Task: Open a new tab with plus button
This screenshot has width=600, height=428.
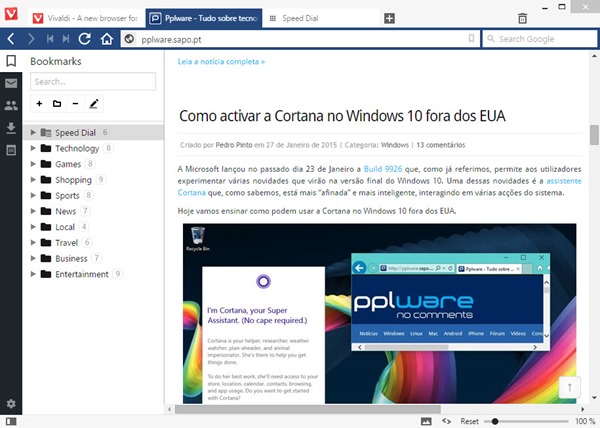Action: (390, 18)
